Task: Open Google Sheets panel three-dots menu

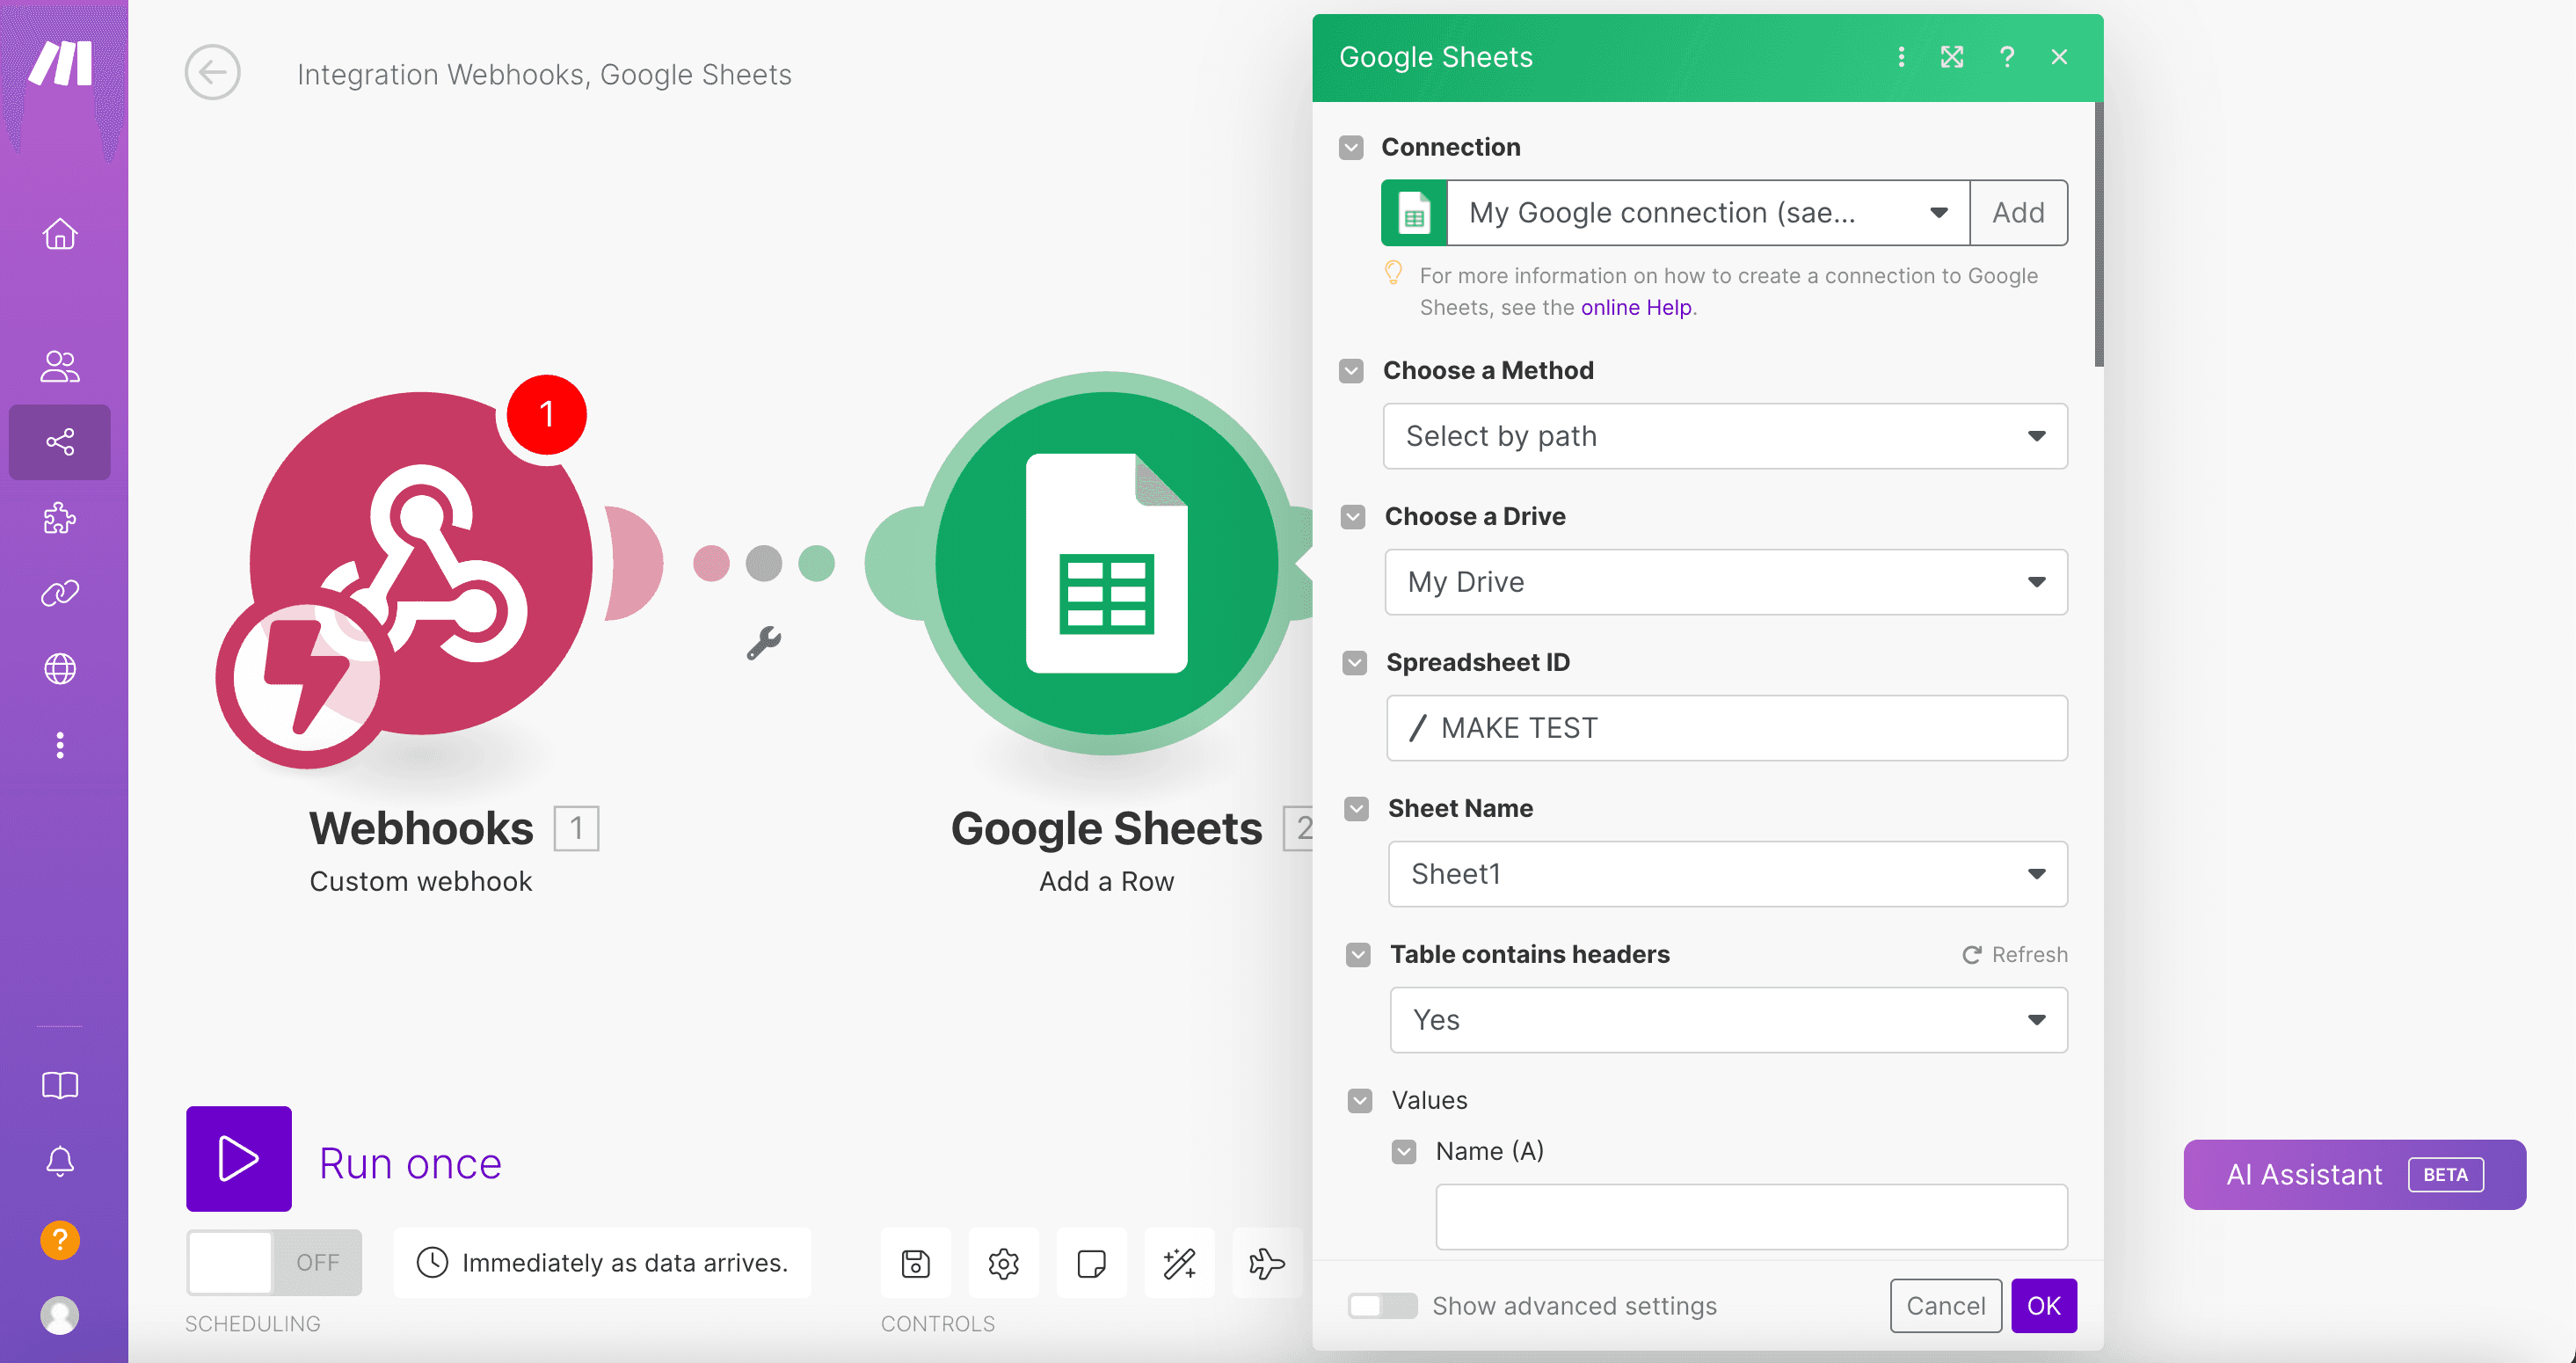Action: click(1901, 57)
